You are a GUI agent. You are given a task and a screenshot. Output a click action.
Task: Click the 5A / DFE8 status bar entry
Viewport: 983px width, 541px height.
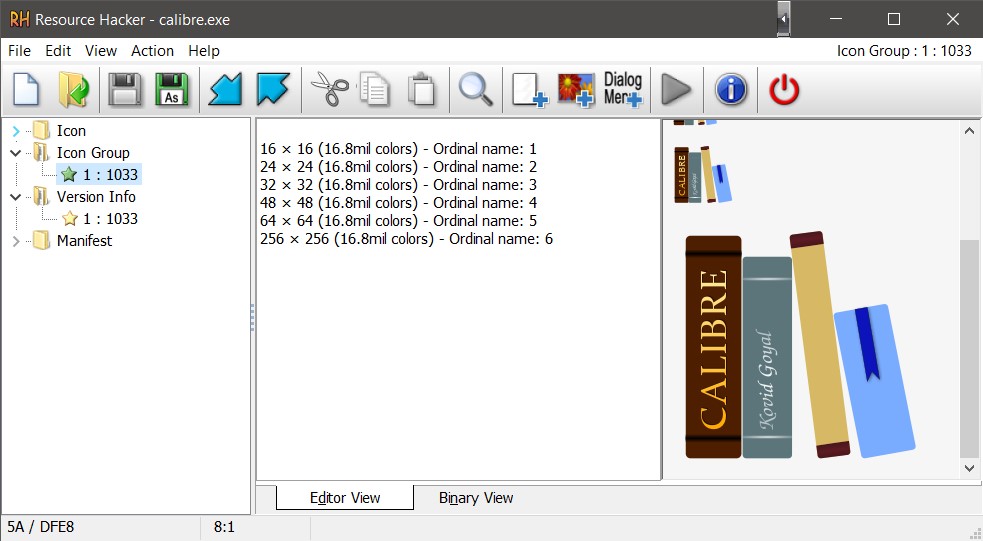click(40, 527)
